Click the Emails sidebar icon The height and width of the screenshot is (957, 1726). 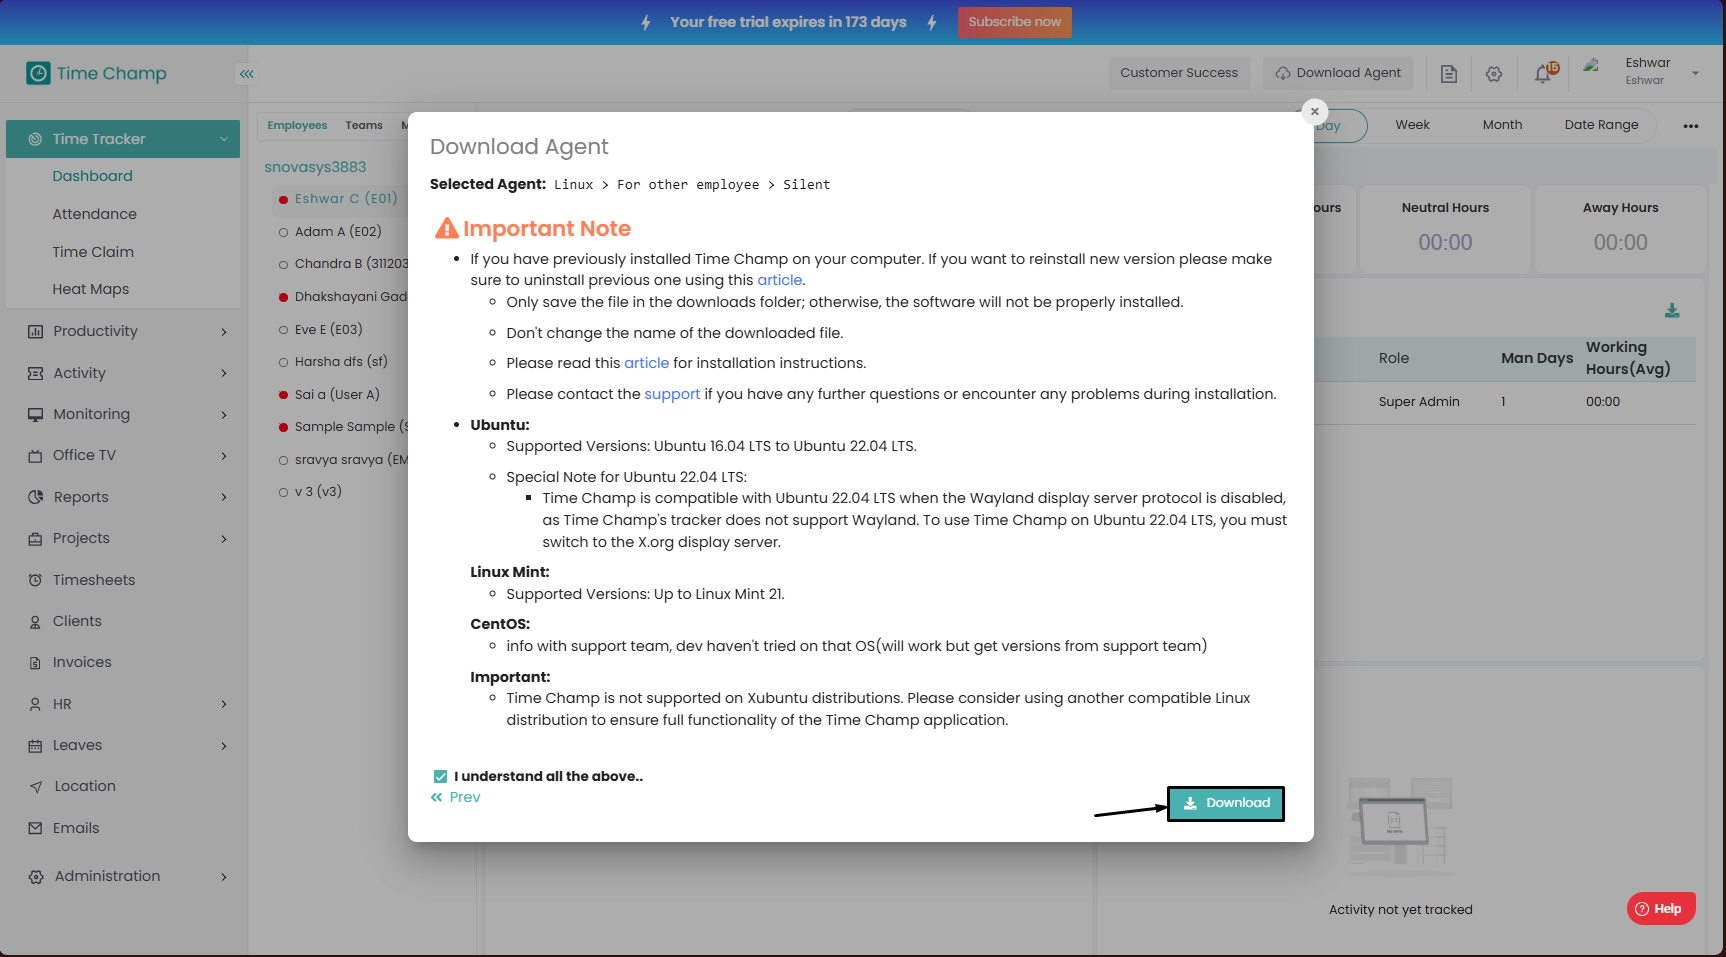point(36,828)
